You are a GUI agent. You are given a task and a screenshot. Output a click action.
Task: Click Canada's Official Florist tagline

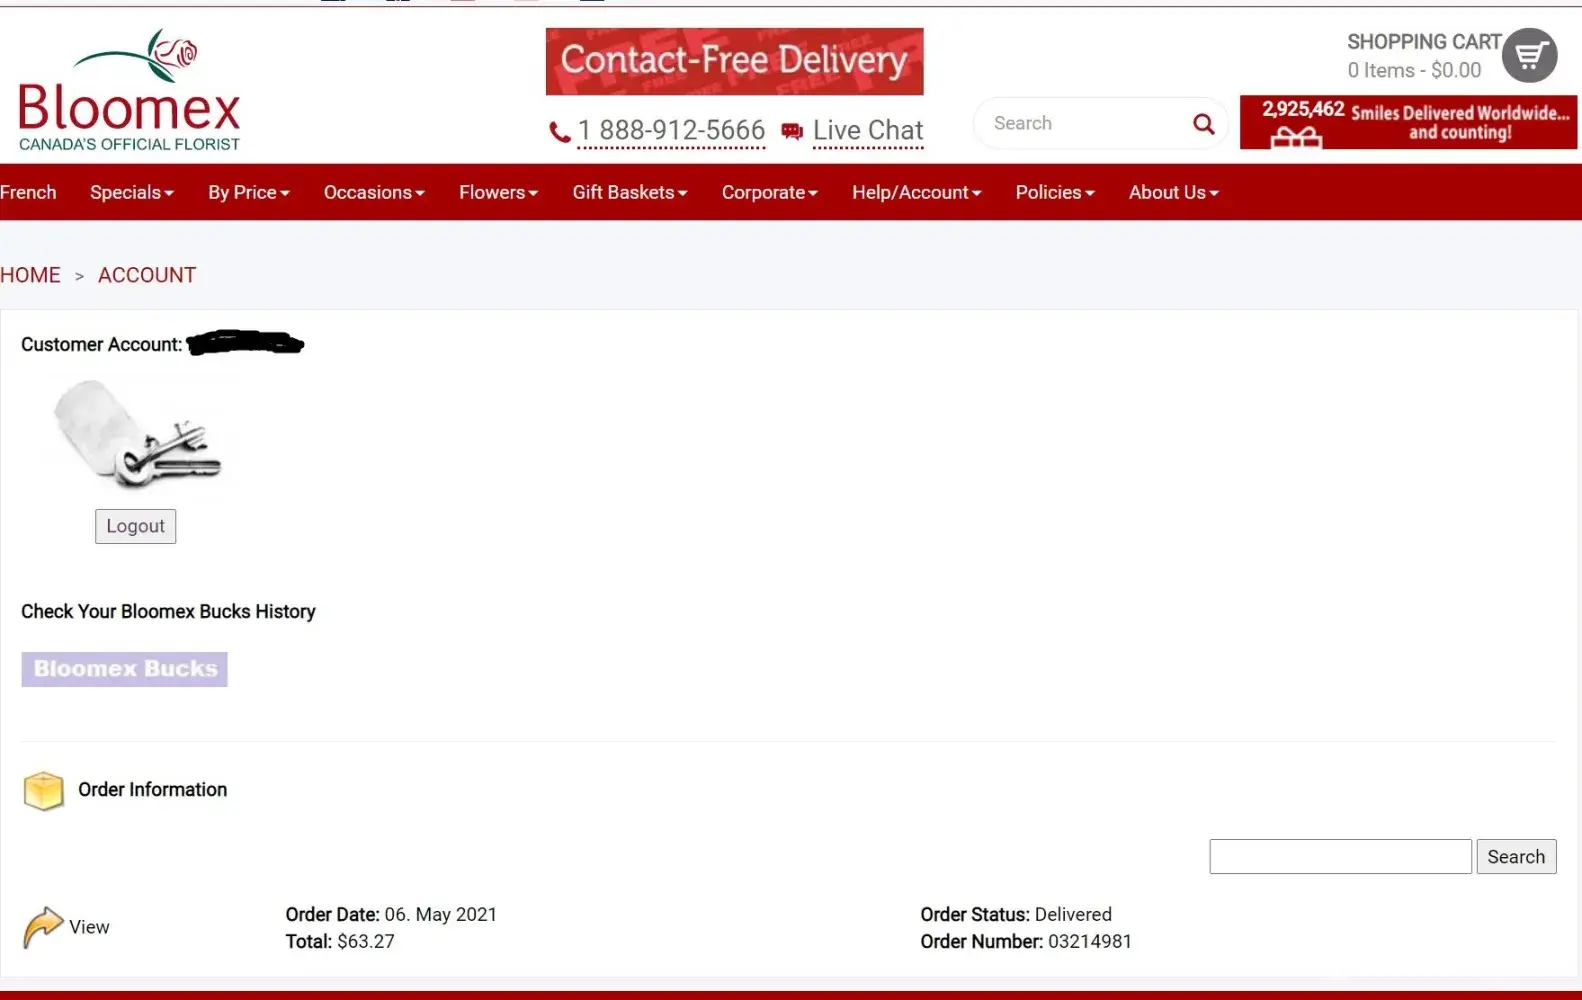coord(129,144)
